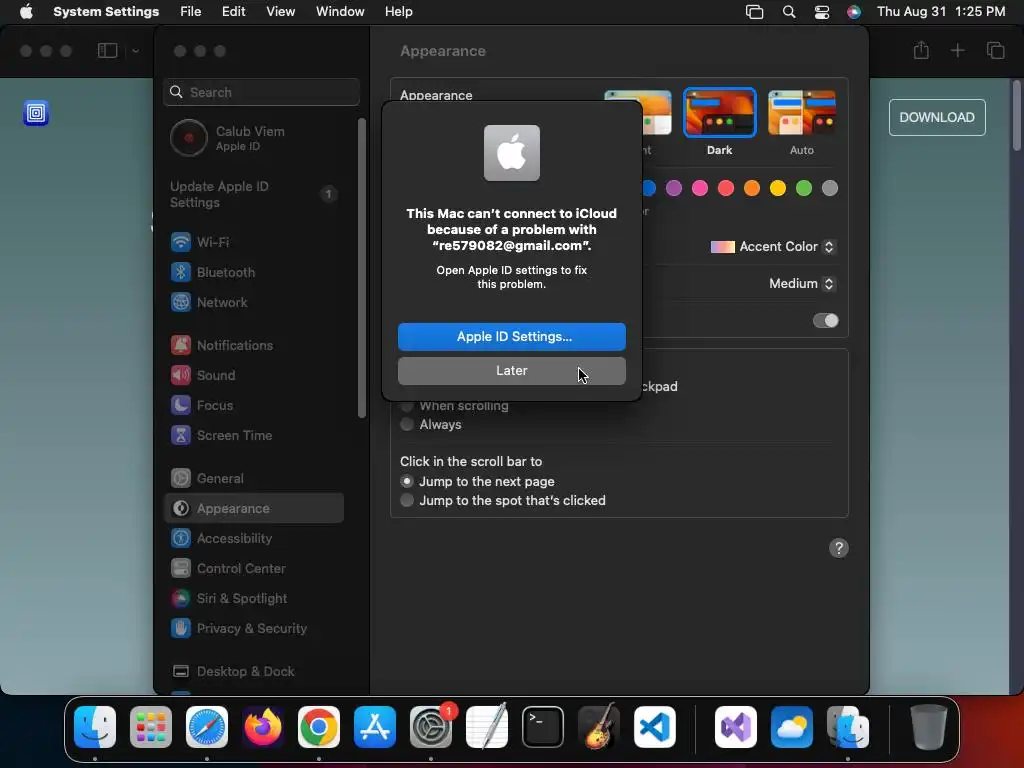Launch Visual Studio Code from the Dock

[654, 726]
